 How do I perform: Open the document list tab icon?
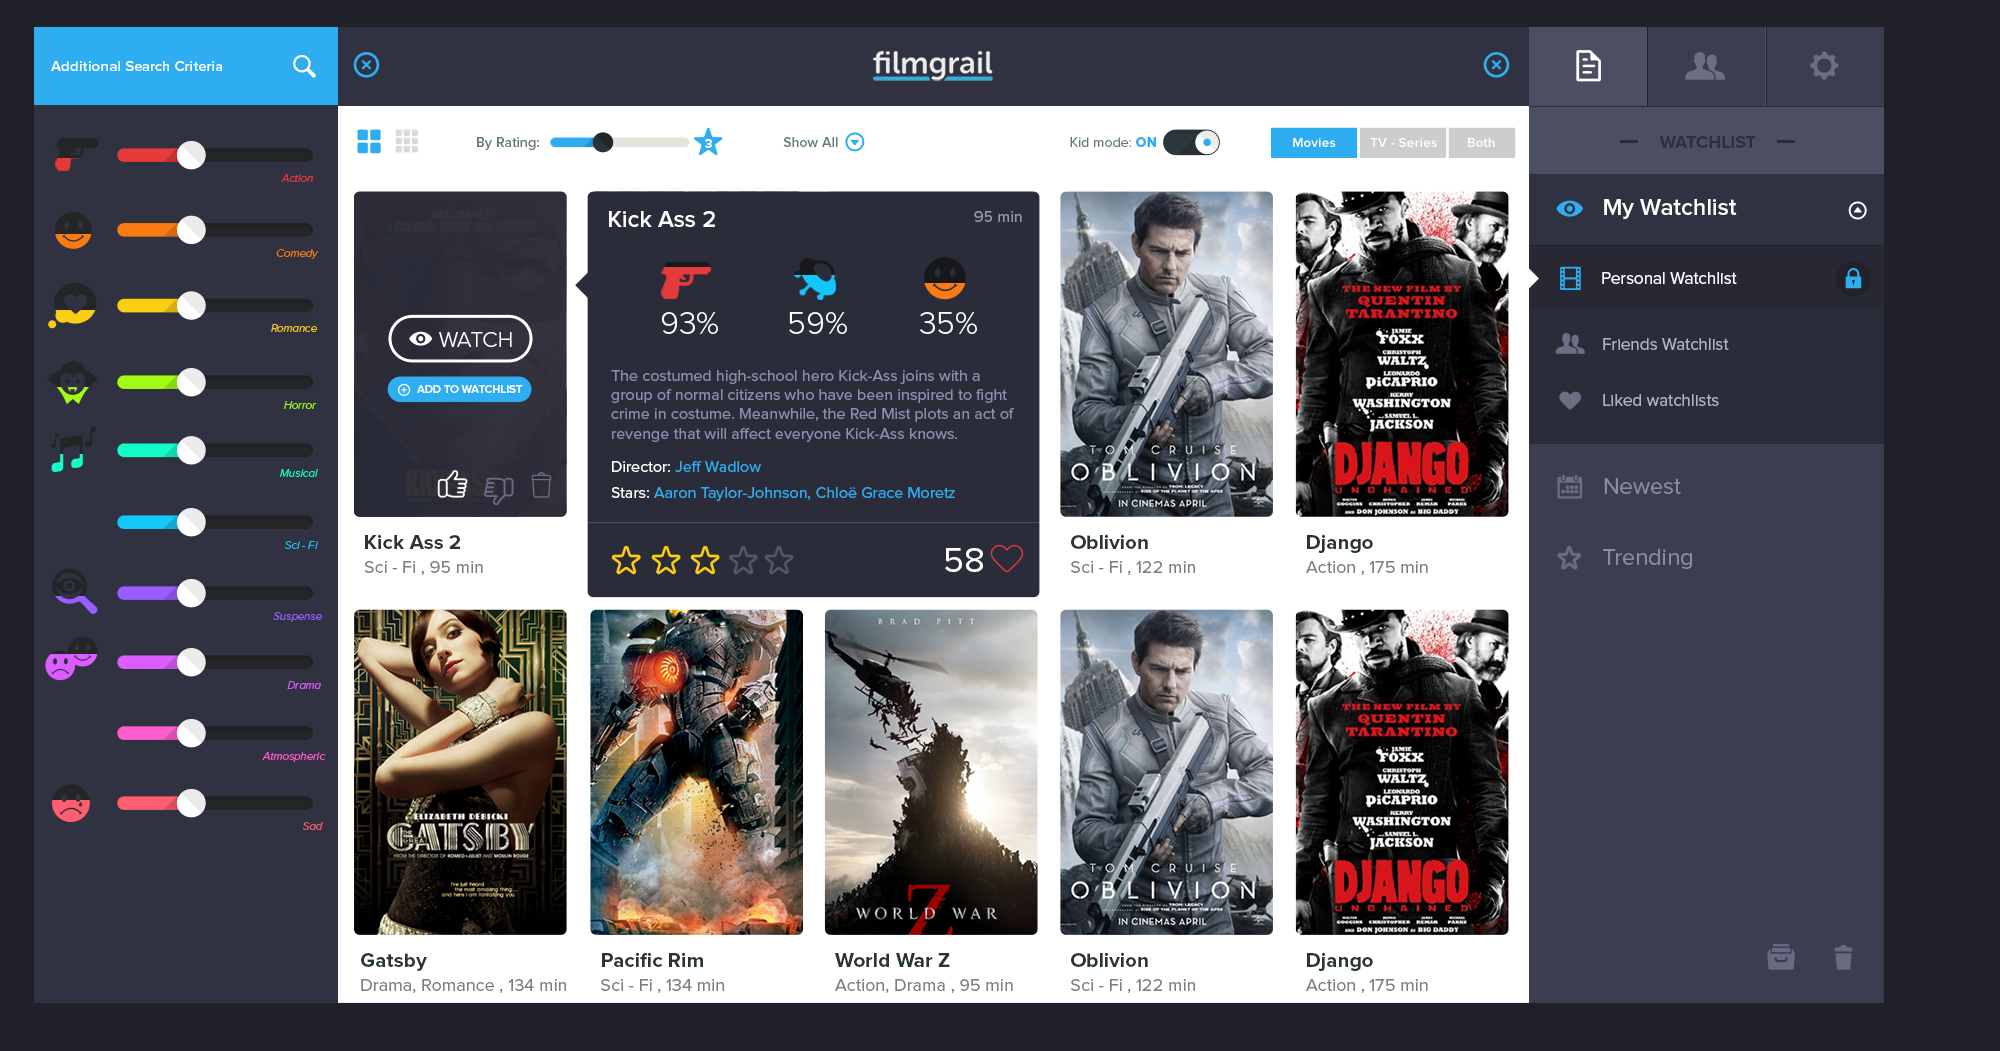1588,66
